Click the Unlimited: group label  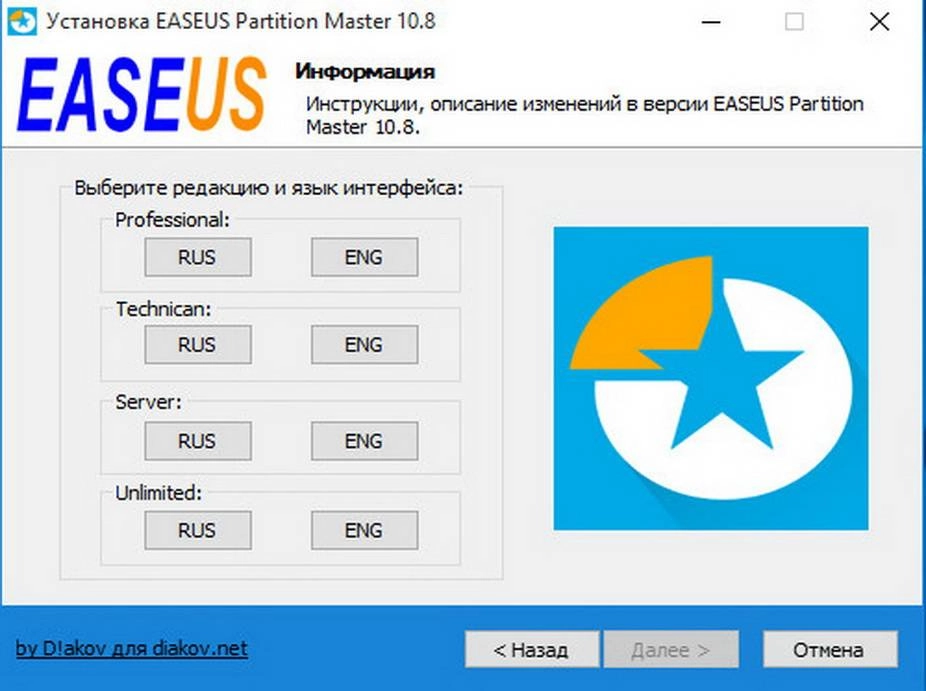pyautogui.click(x=158, y=493)
